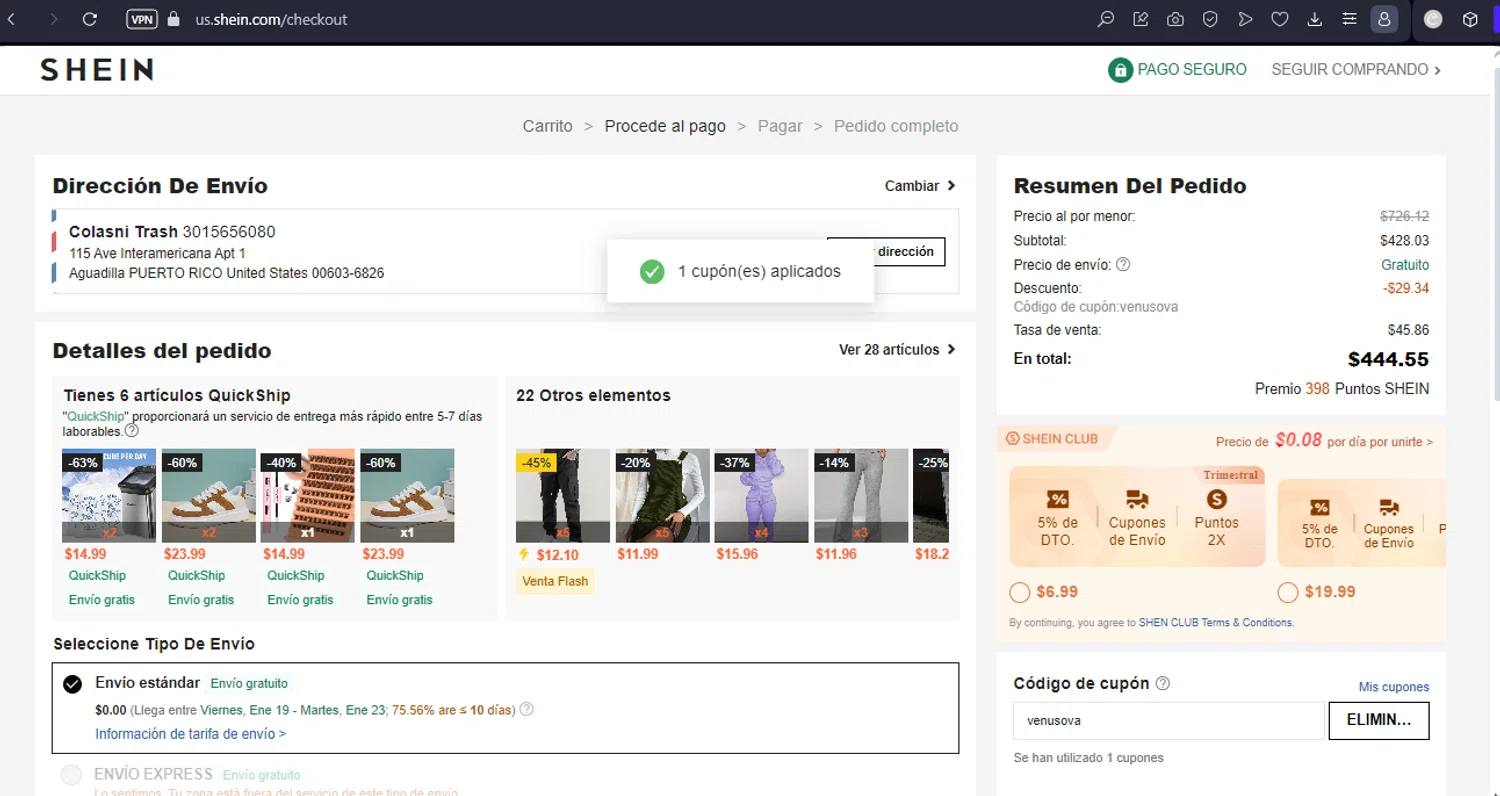This screenshot has height=796, width=1500.
Task: Open the -37% purple set thumbnail
Action: tap(762, 495)
